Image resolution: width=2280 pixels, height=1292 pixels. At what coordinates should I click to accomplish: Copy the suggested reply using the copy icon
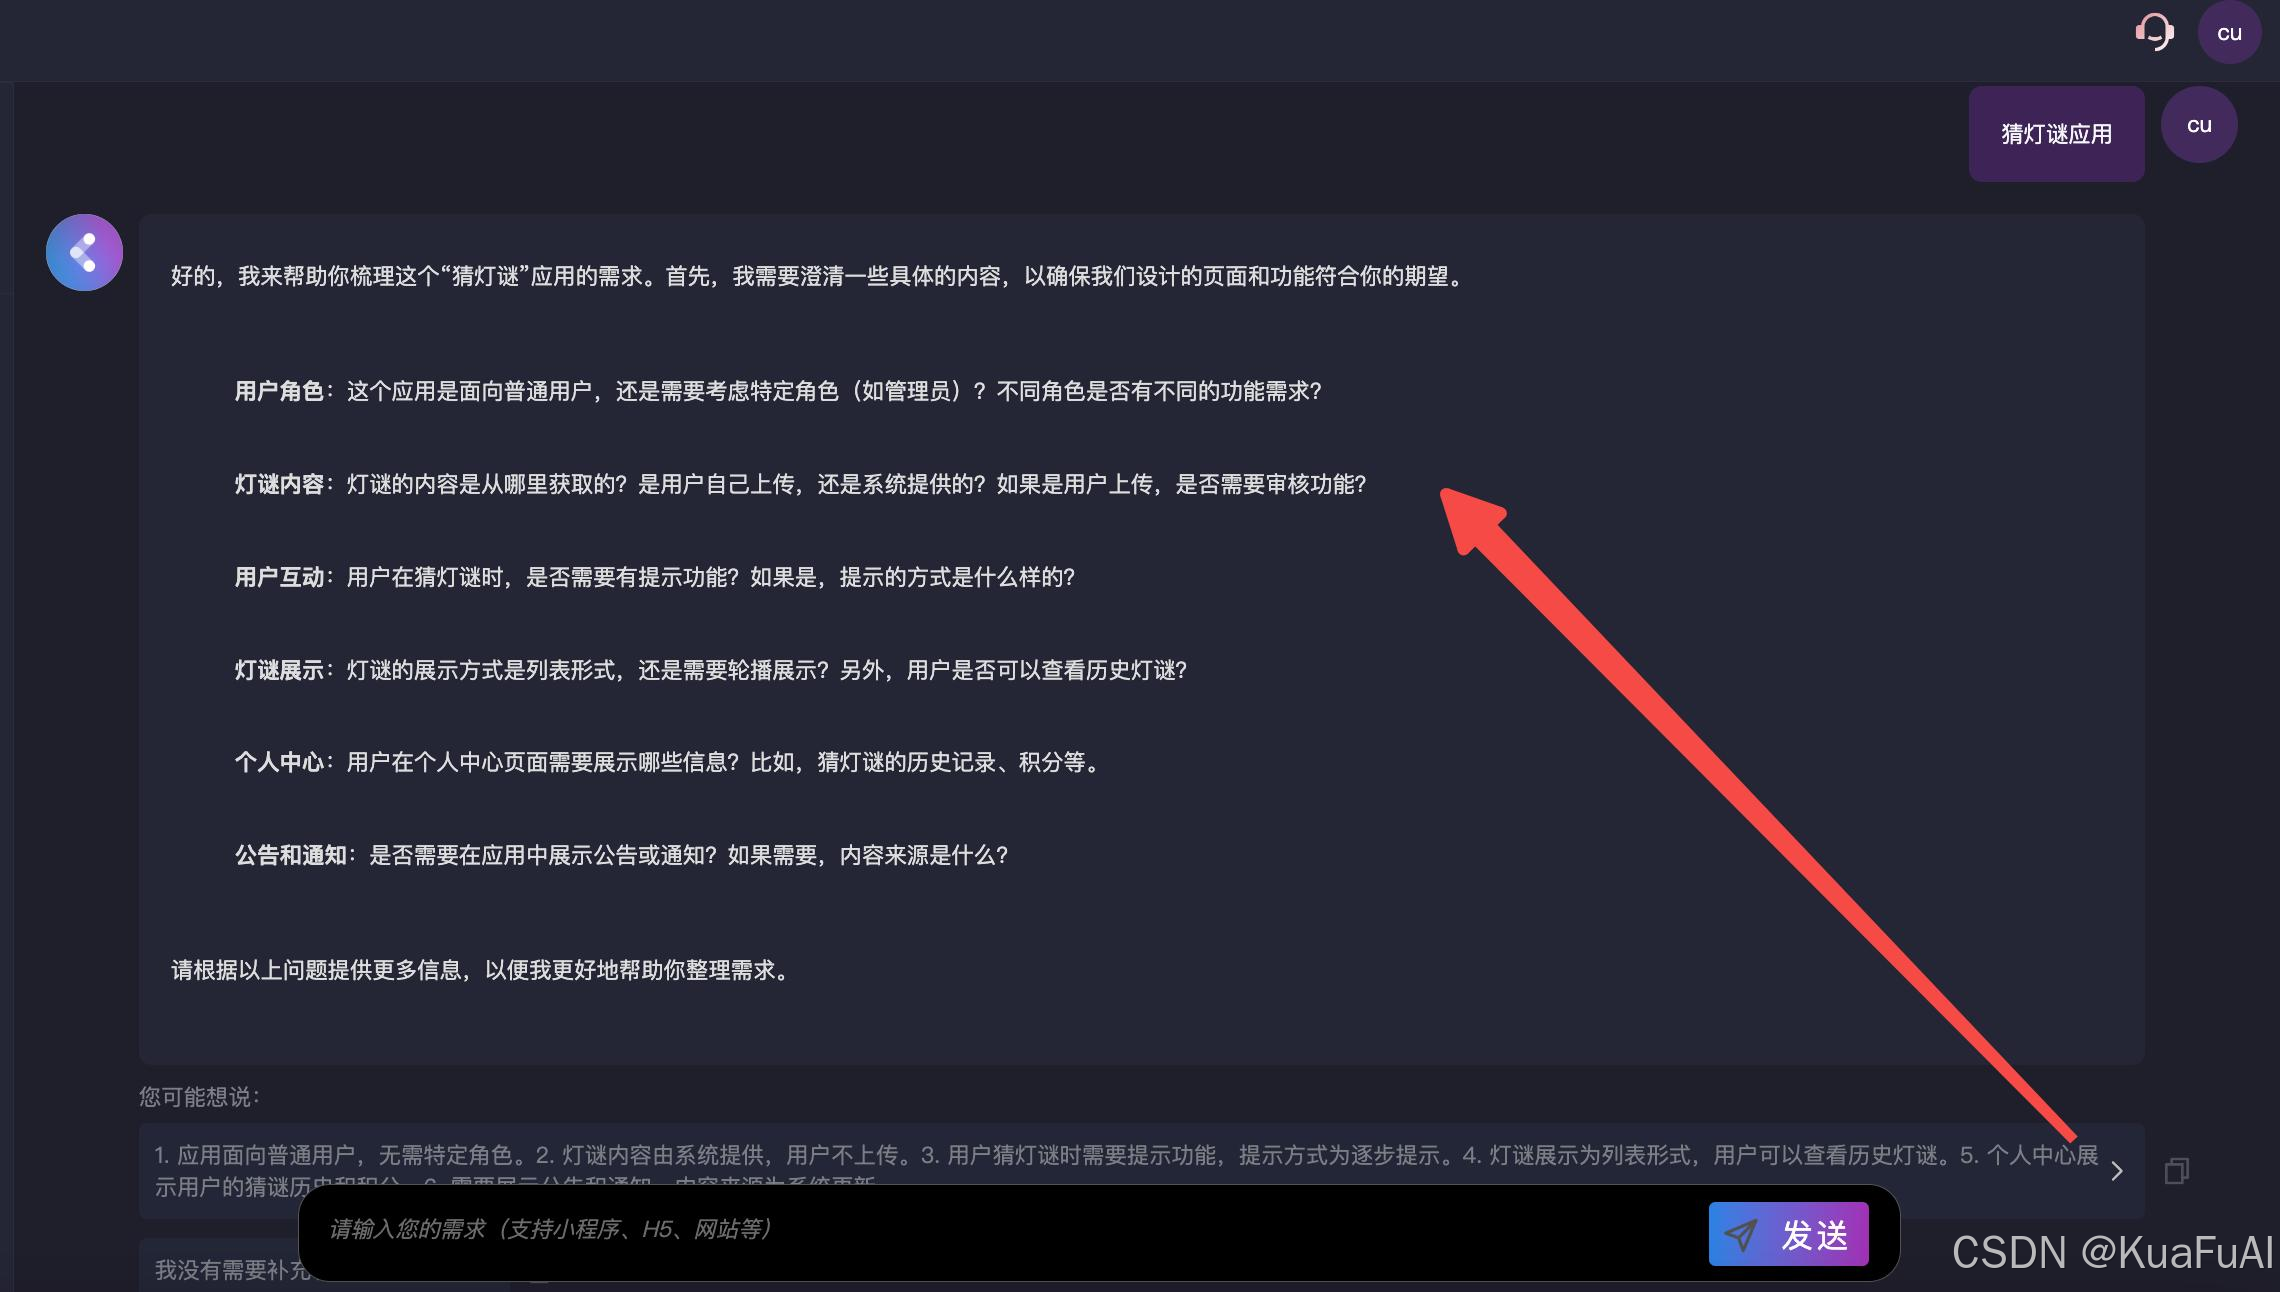point(2176,1170)
